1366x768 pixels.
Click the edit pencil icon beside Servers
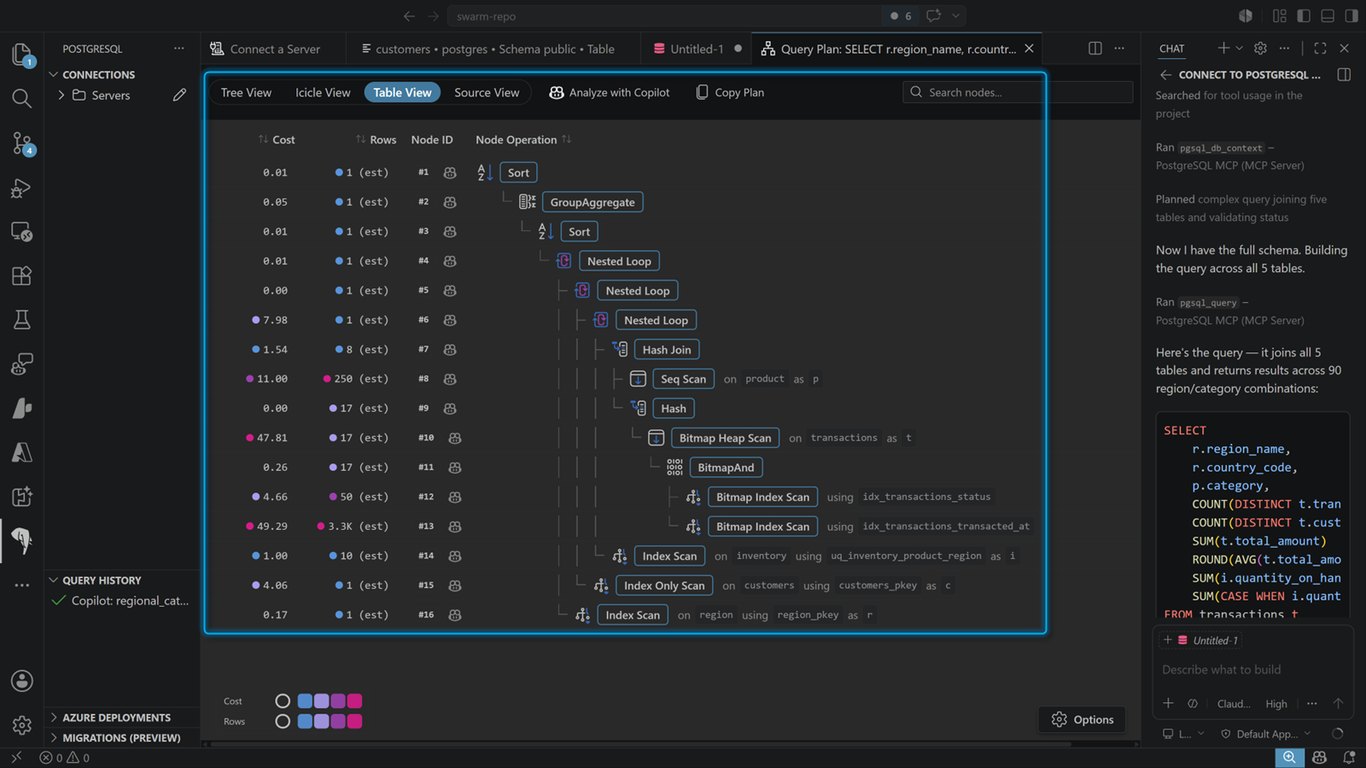(x=179, y=95)
